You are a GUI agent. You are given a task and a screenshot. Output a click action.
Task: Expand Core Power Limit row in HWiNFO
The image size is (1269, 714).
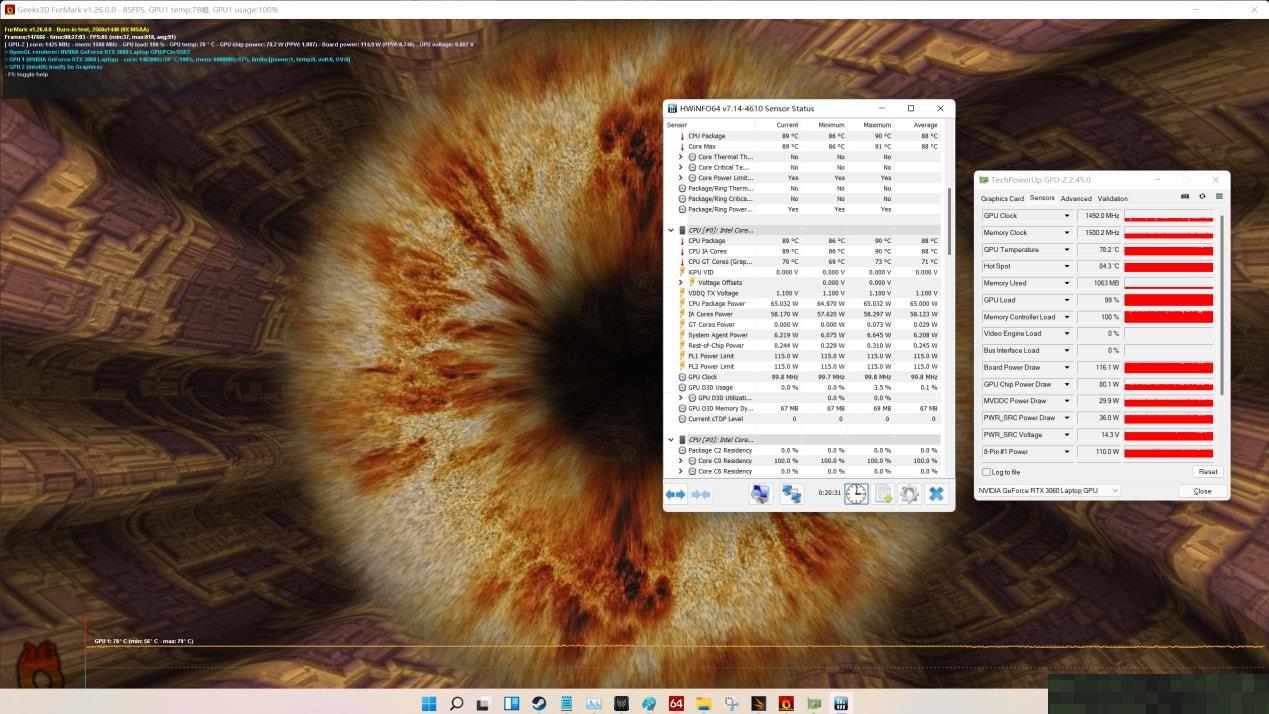point(681,178)
